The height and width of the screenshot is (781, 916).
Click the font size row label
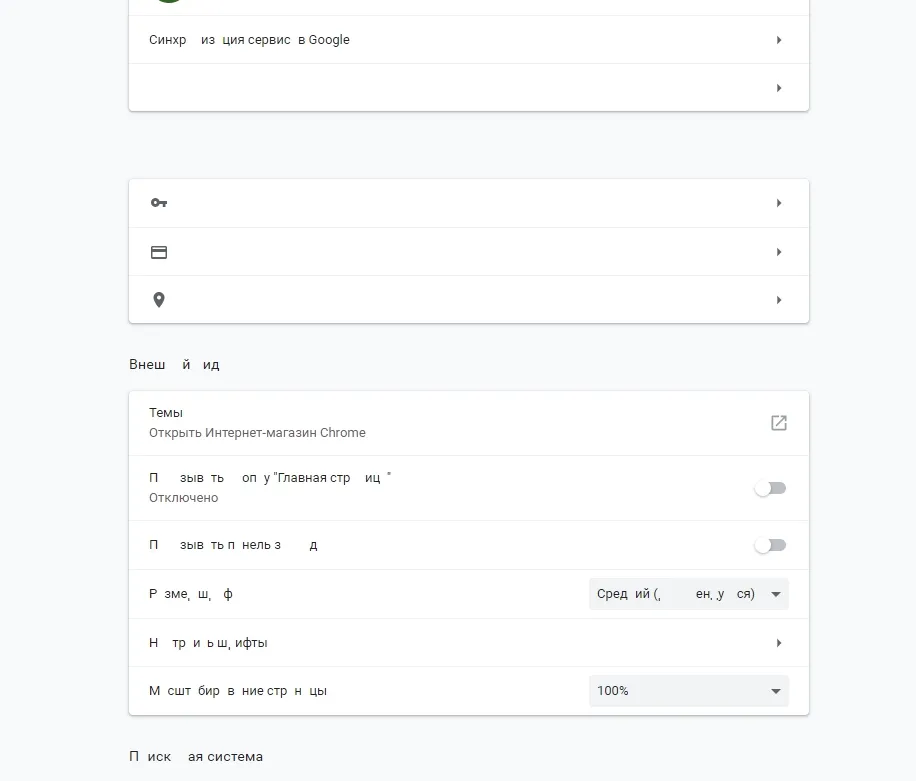click(x=191, y=594)
